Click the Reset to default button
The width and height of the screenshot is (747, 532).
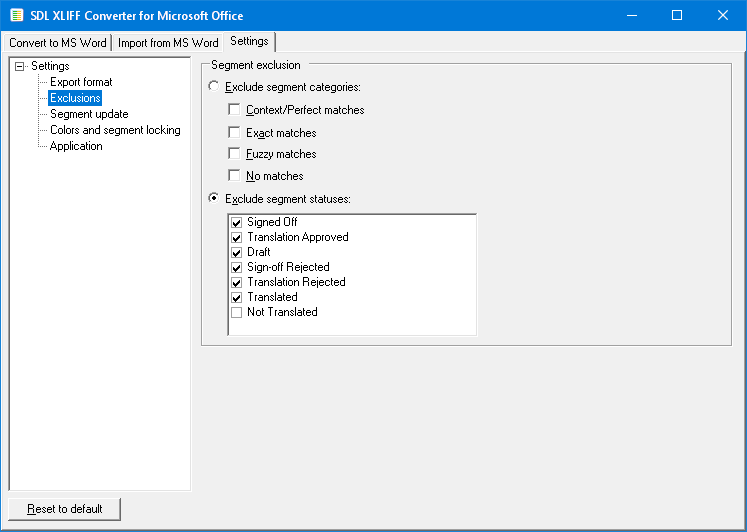pos(64,509)
